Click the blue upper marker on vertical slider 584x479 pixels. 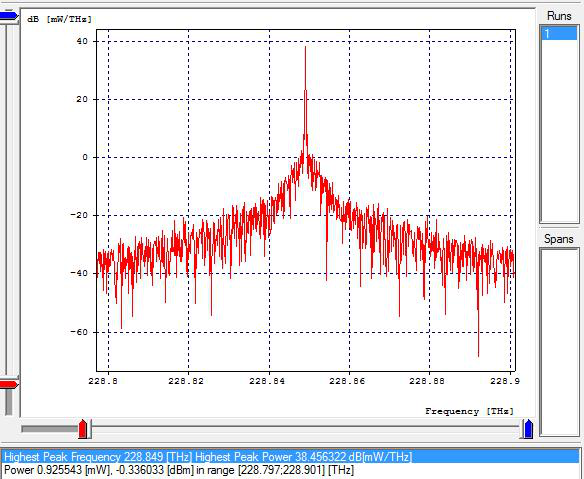click(x=9, y=16)
